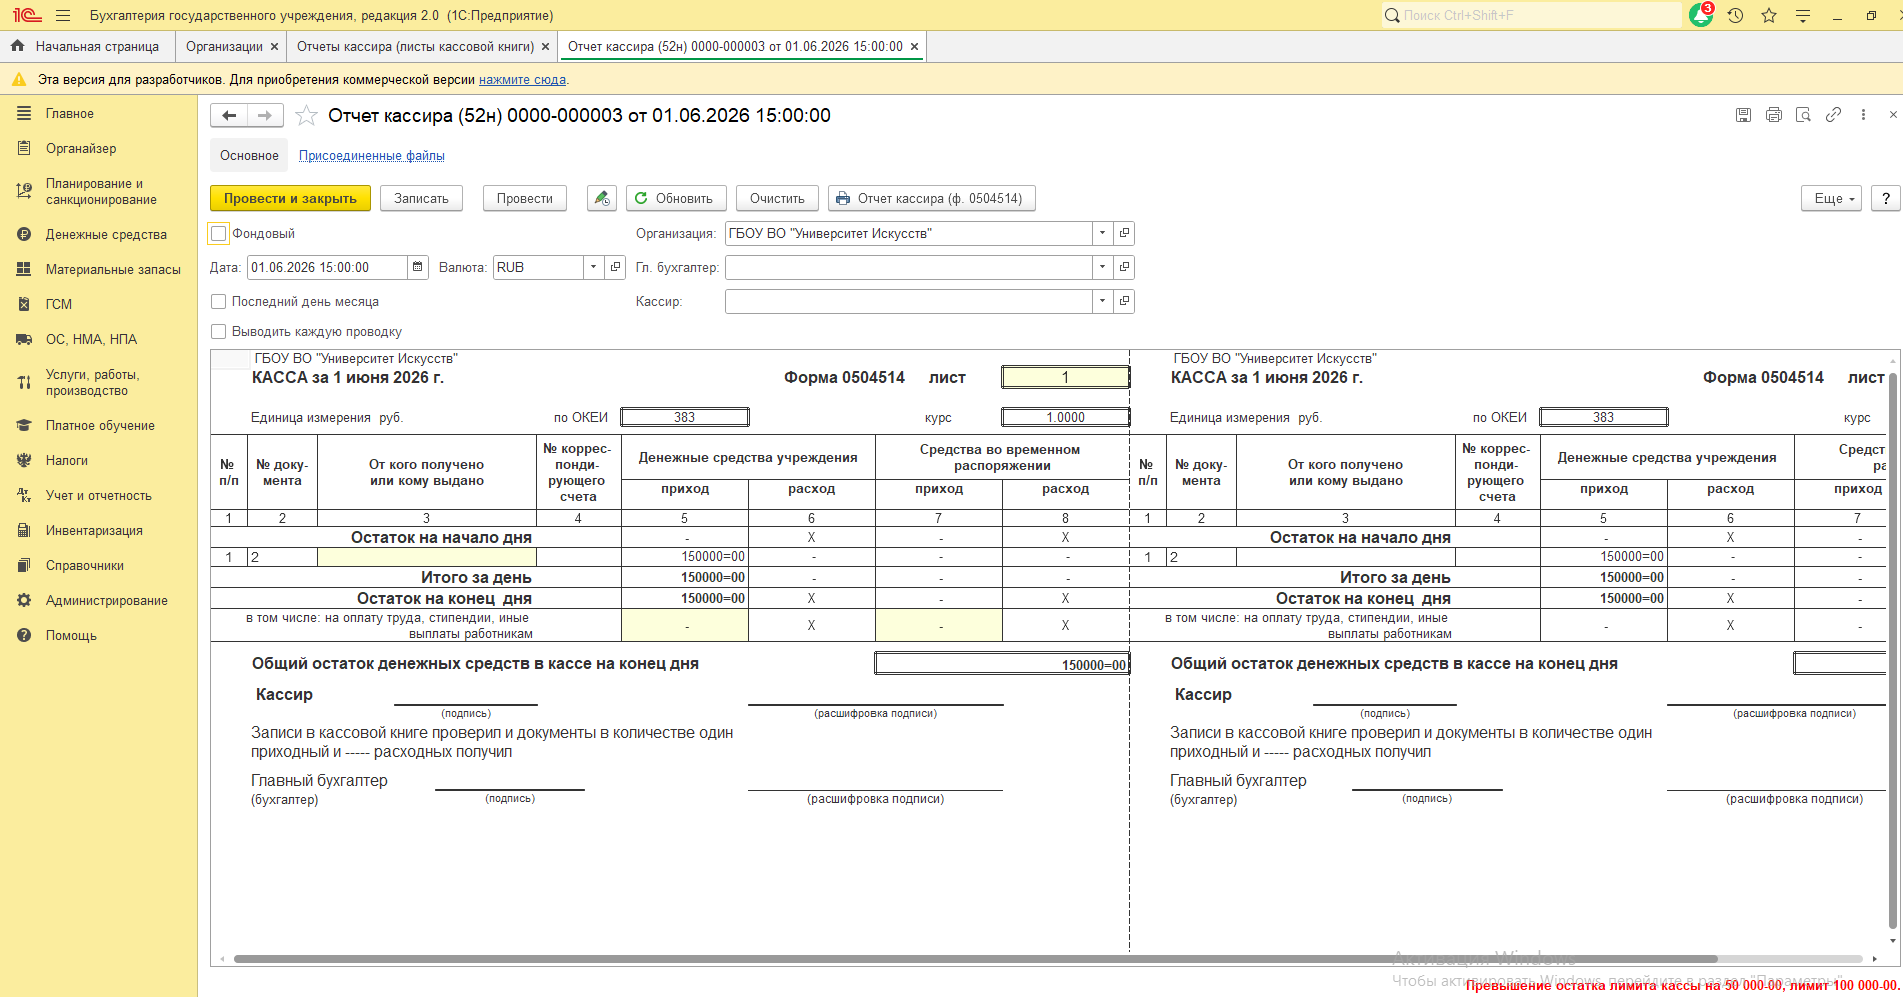
Task: Focus the search field Поиск Ctrl+Shift+F
Action: pyautogui.click(x=1532, y=15)
